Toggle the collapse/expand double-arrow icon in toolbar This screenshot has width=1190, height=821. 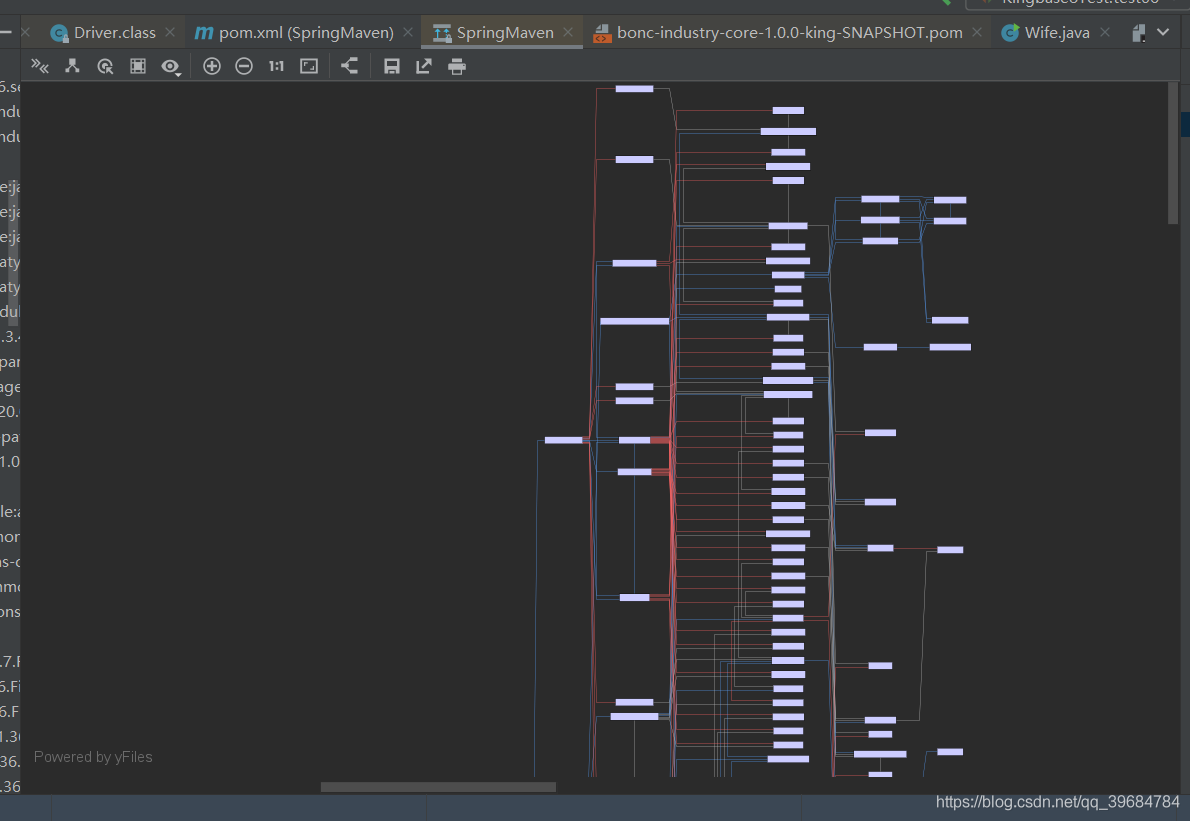[40, 67]
